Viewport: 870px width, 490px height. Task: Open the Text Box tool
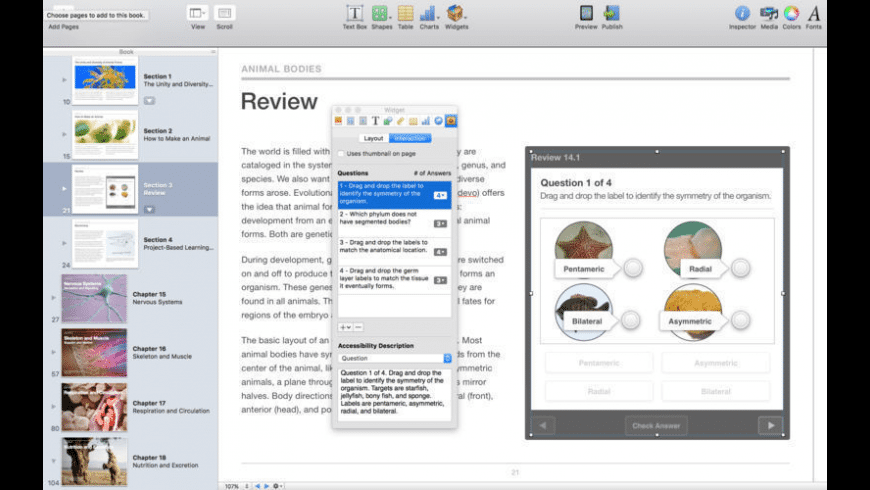(354, 14)
